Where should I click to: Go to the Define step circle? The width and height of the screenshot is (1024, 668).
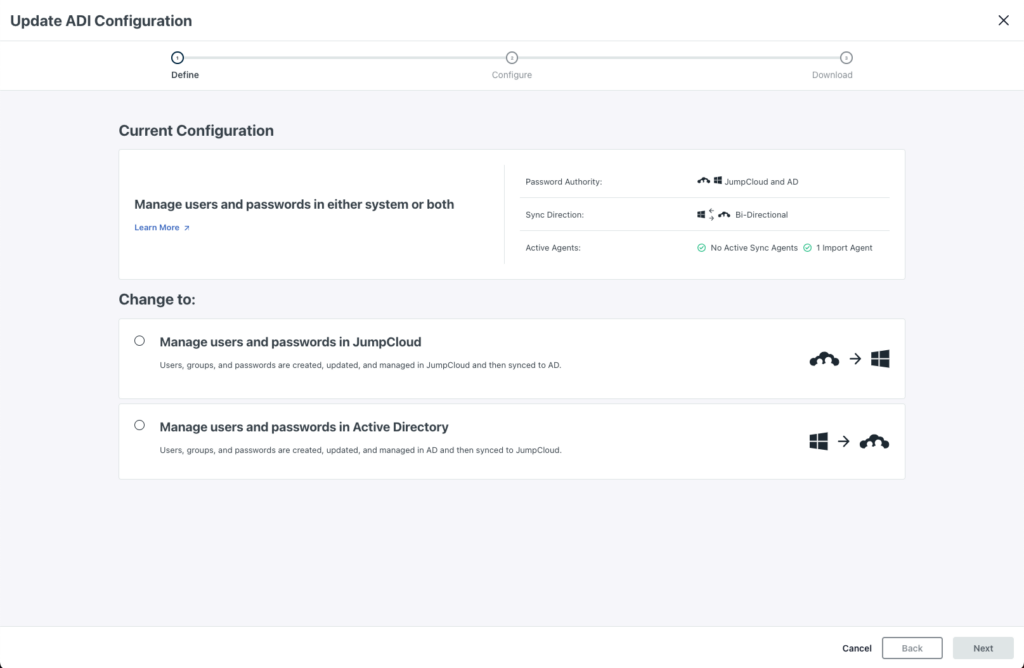pyautogui.click(x=177, y=58)
